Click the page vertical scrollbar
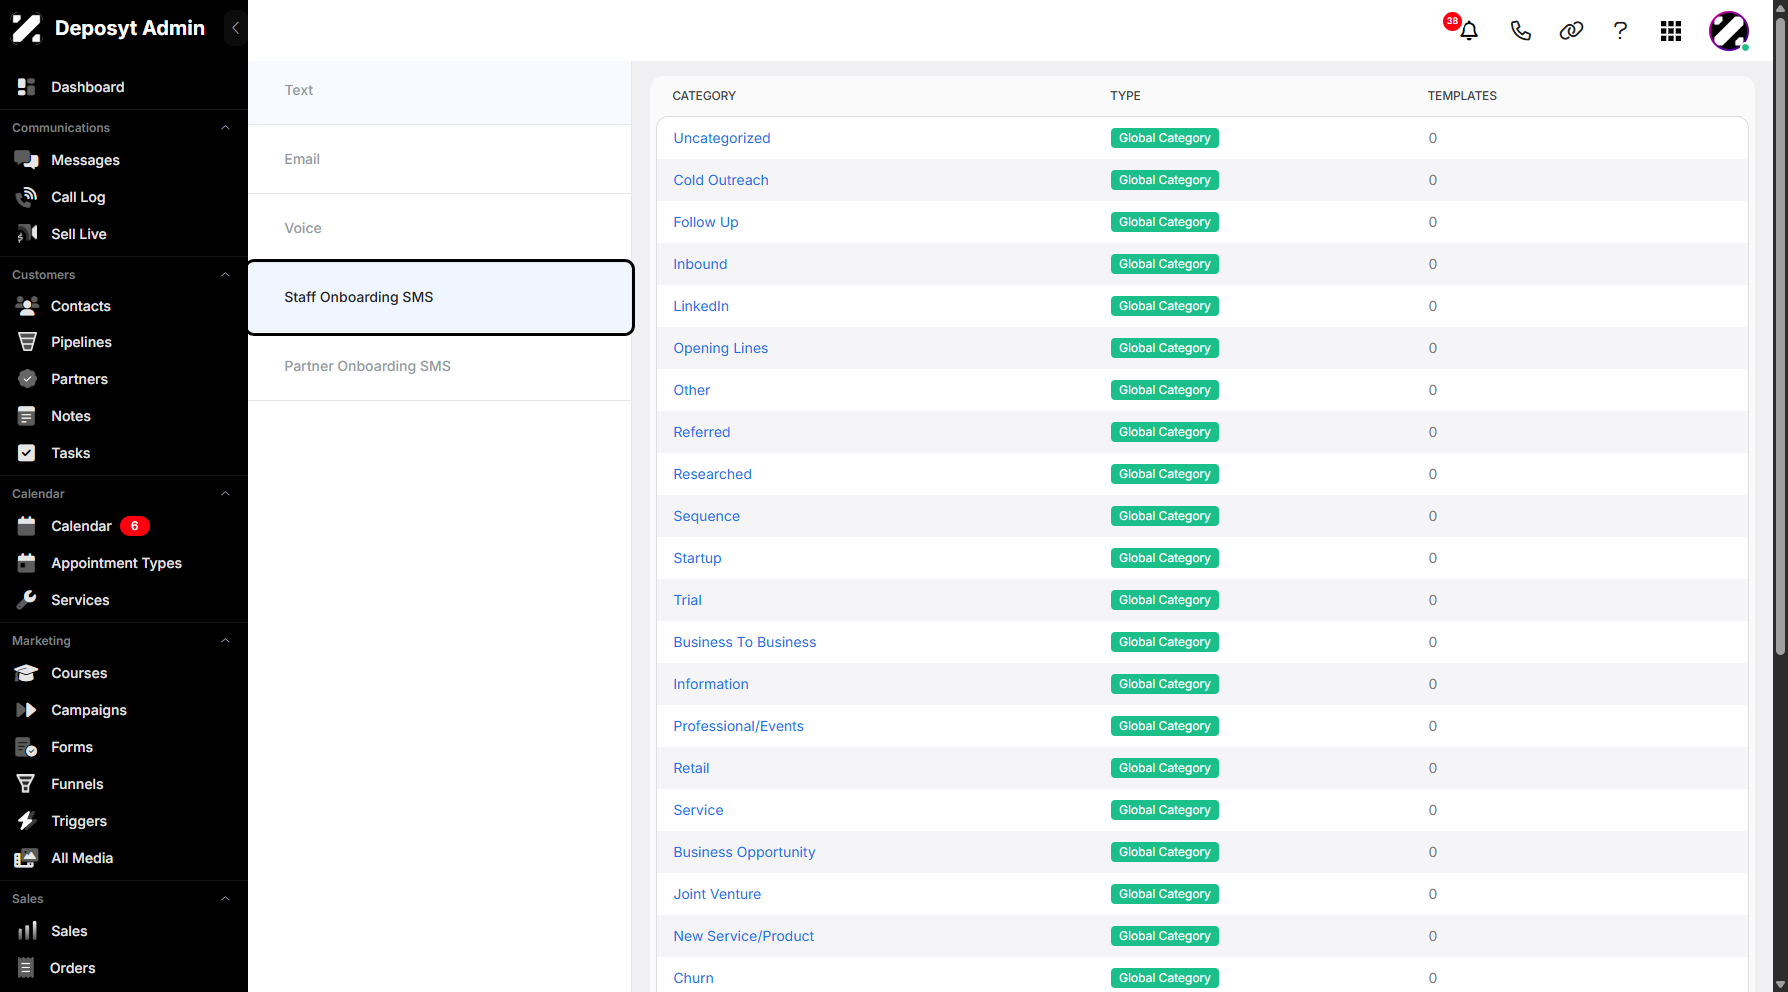 pyautogui.click(x=1780, y=335)
